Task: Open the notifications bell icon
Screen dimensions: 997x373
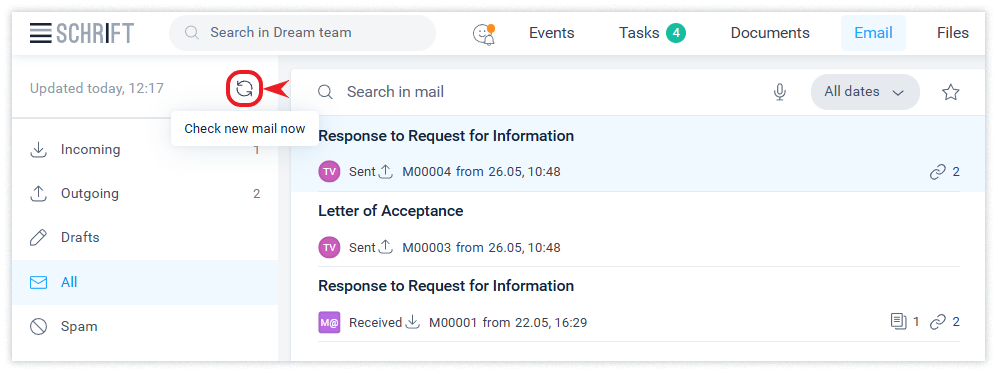Action: (485, 33)
